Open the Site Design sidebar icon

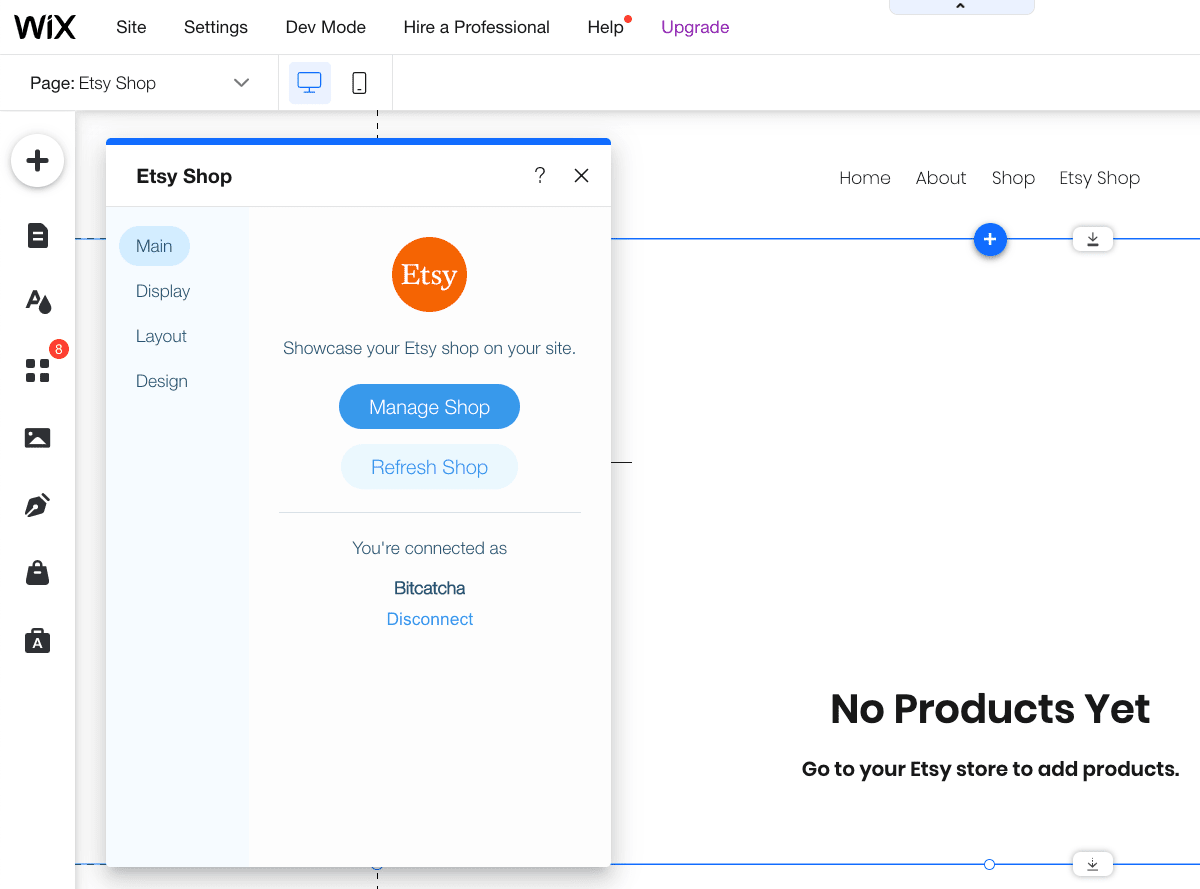point(38,301)
